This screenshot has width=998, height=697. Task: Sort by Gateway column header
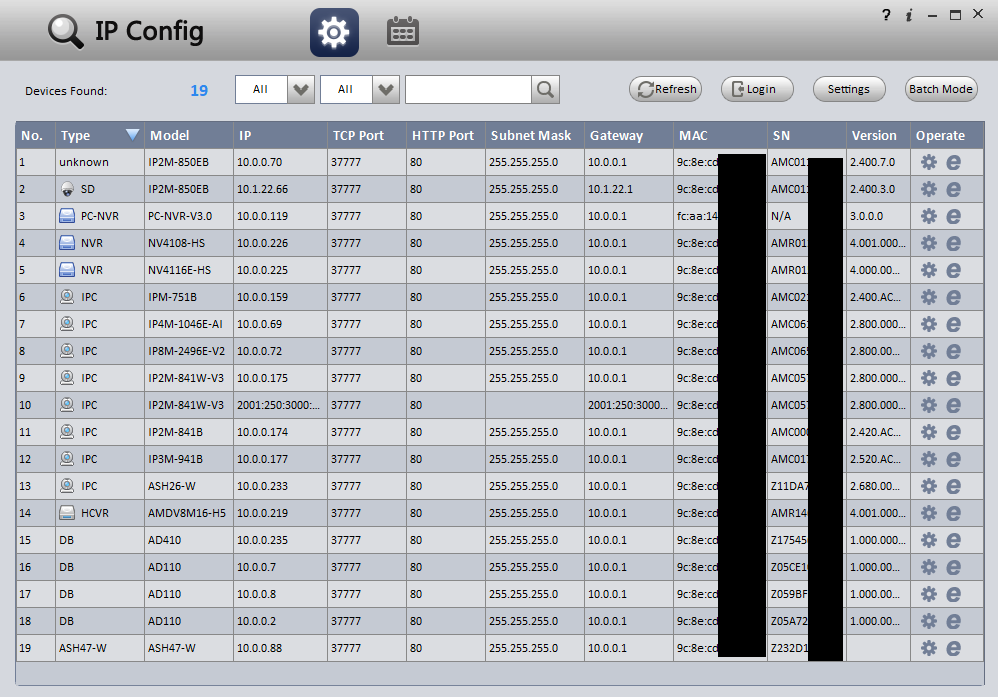[x=629, y=136]
